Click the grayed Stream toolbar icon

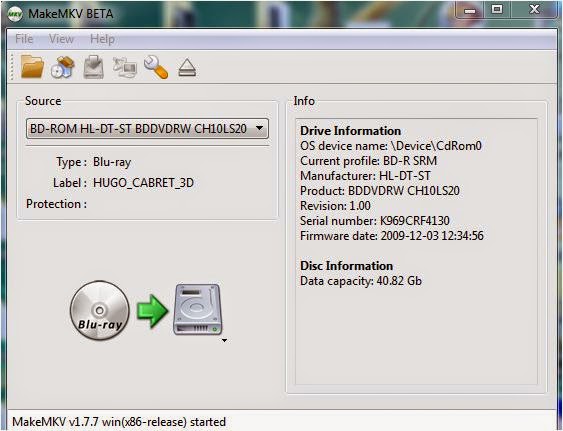pyautogui.click(x=125, y=67)
